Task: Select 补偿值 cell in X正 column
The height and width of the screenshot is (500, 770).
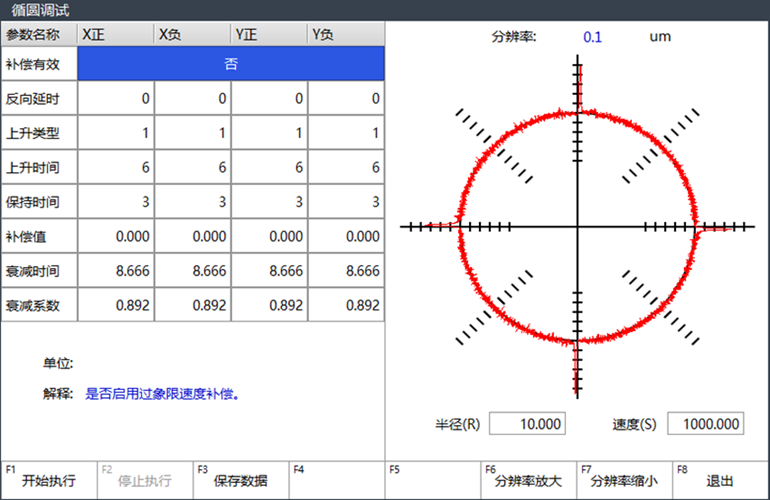Action: tap(116, 237)
